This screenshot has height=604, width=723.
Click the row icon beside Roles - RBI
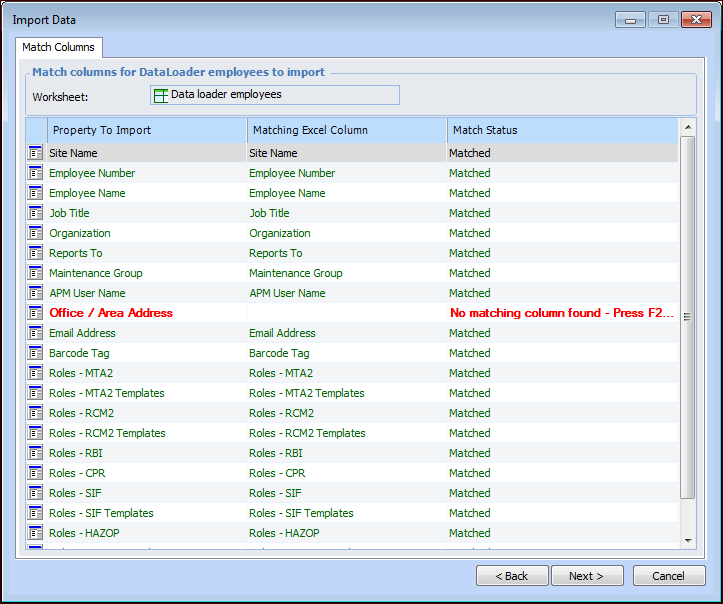pyautogui.click(x=36, y=453)
